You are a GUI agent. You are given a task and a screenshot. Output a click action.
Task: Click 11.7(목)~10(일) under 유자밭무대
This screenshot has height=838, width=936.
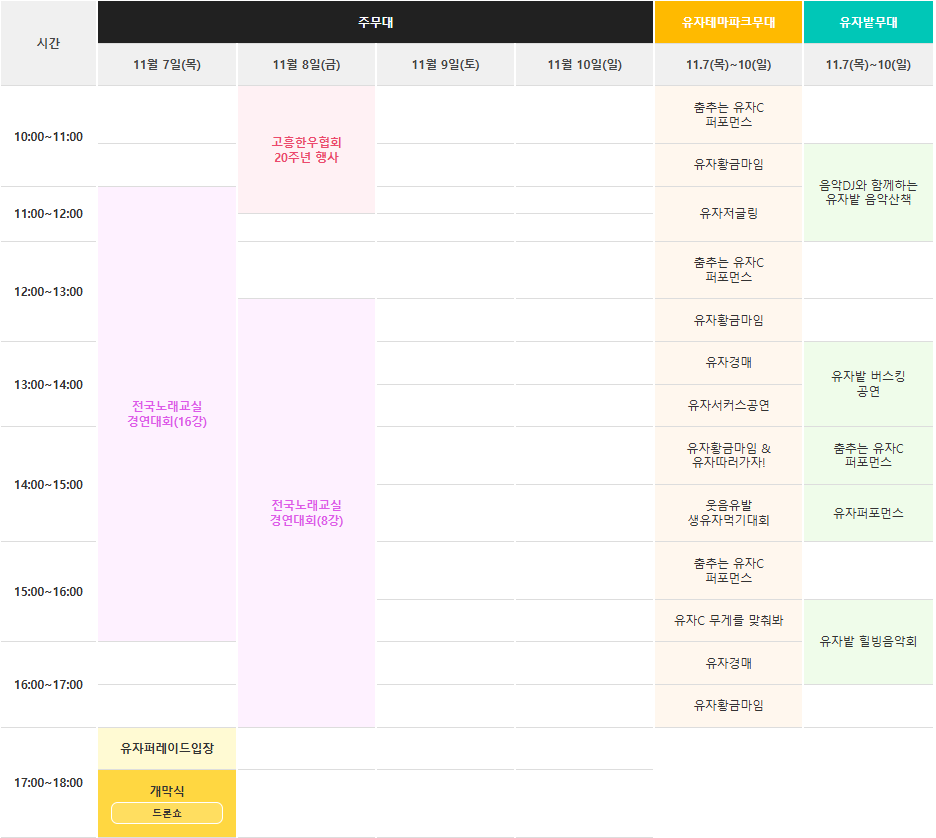pos(868,64)
